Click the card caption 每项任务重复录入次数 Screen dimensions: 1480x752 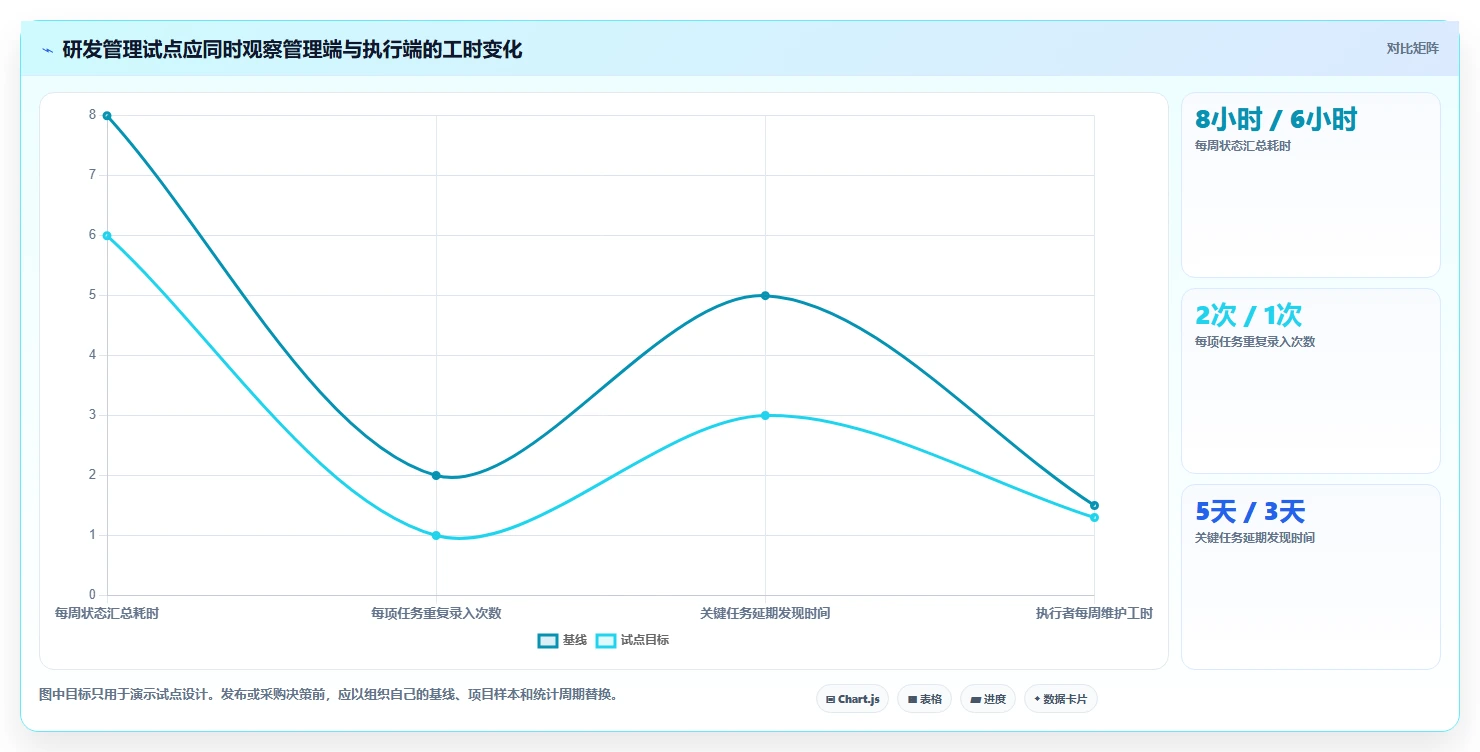coord(1255,342)
